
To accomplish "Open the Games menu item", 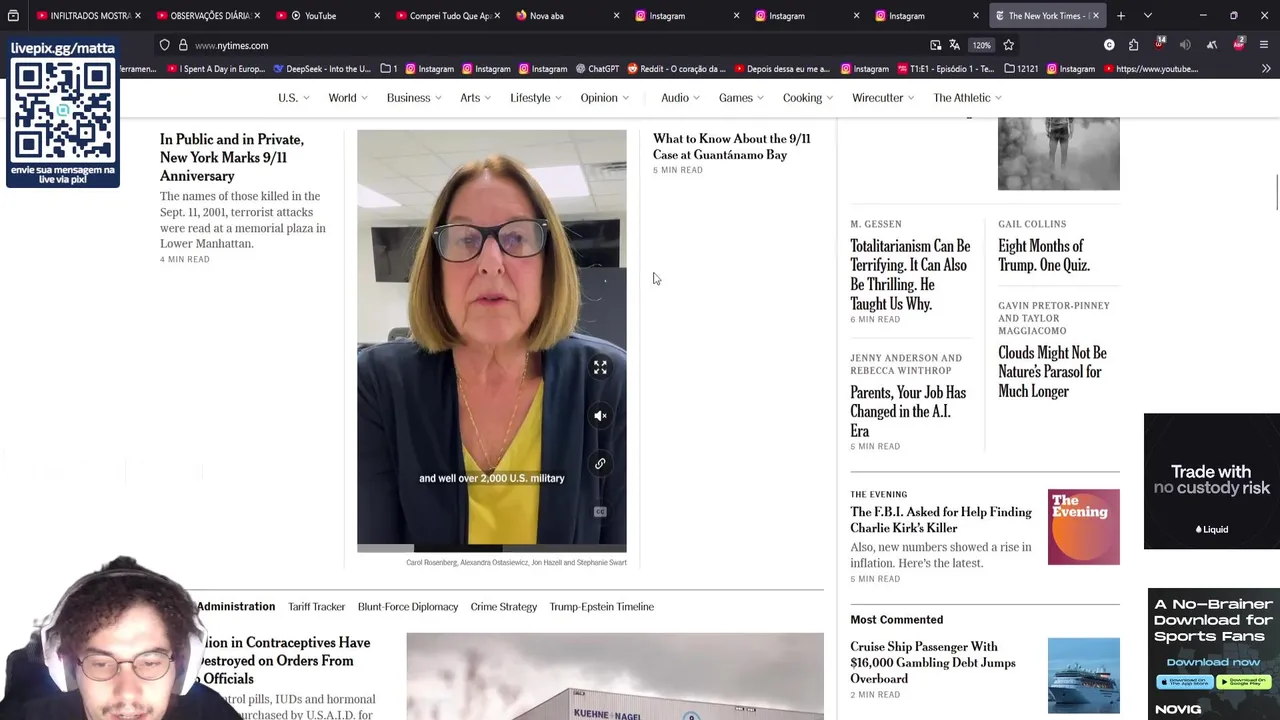I will [741, 98].
